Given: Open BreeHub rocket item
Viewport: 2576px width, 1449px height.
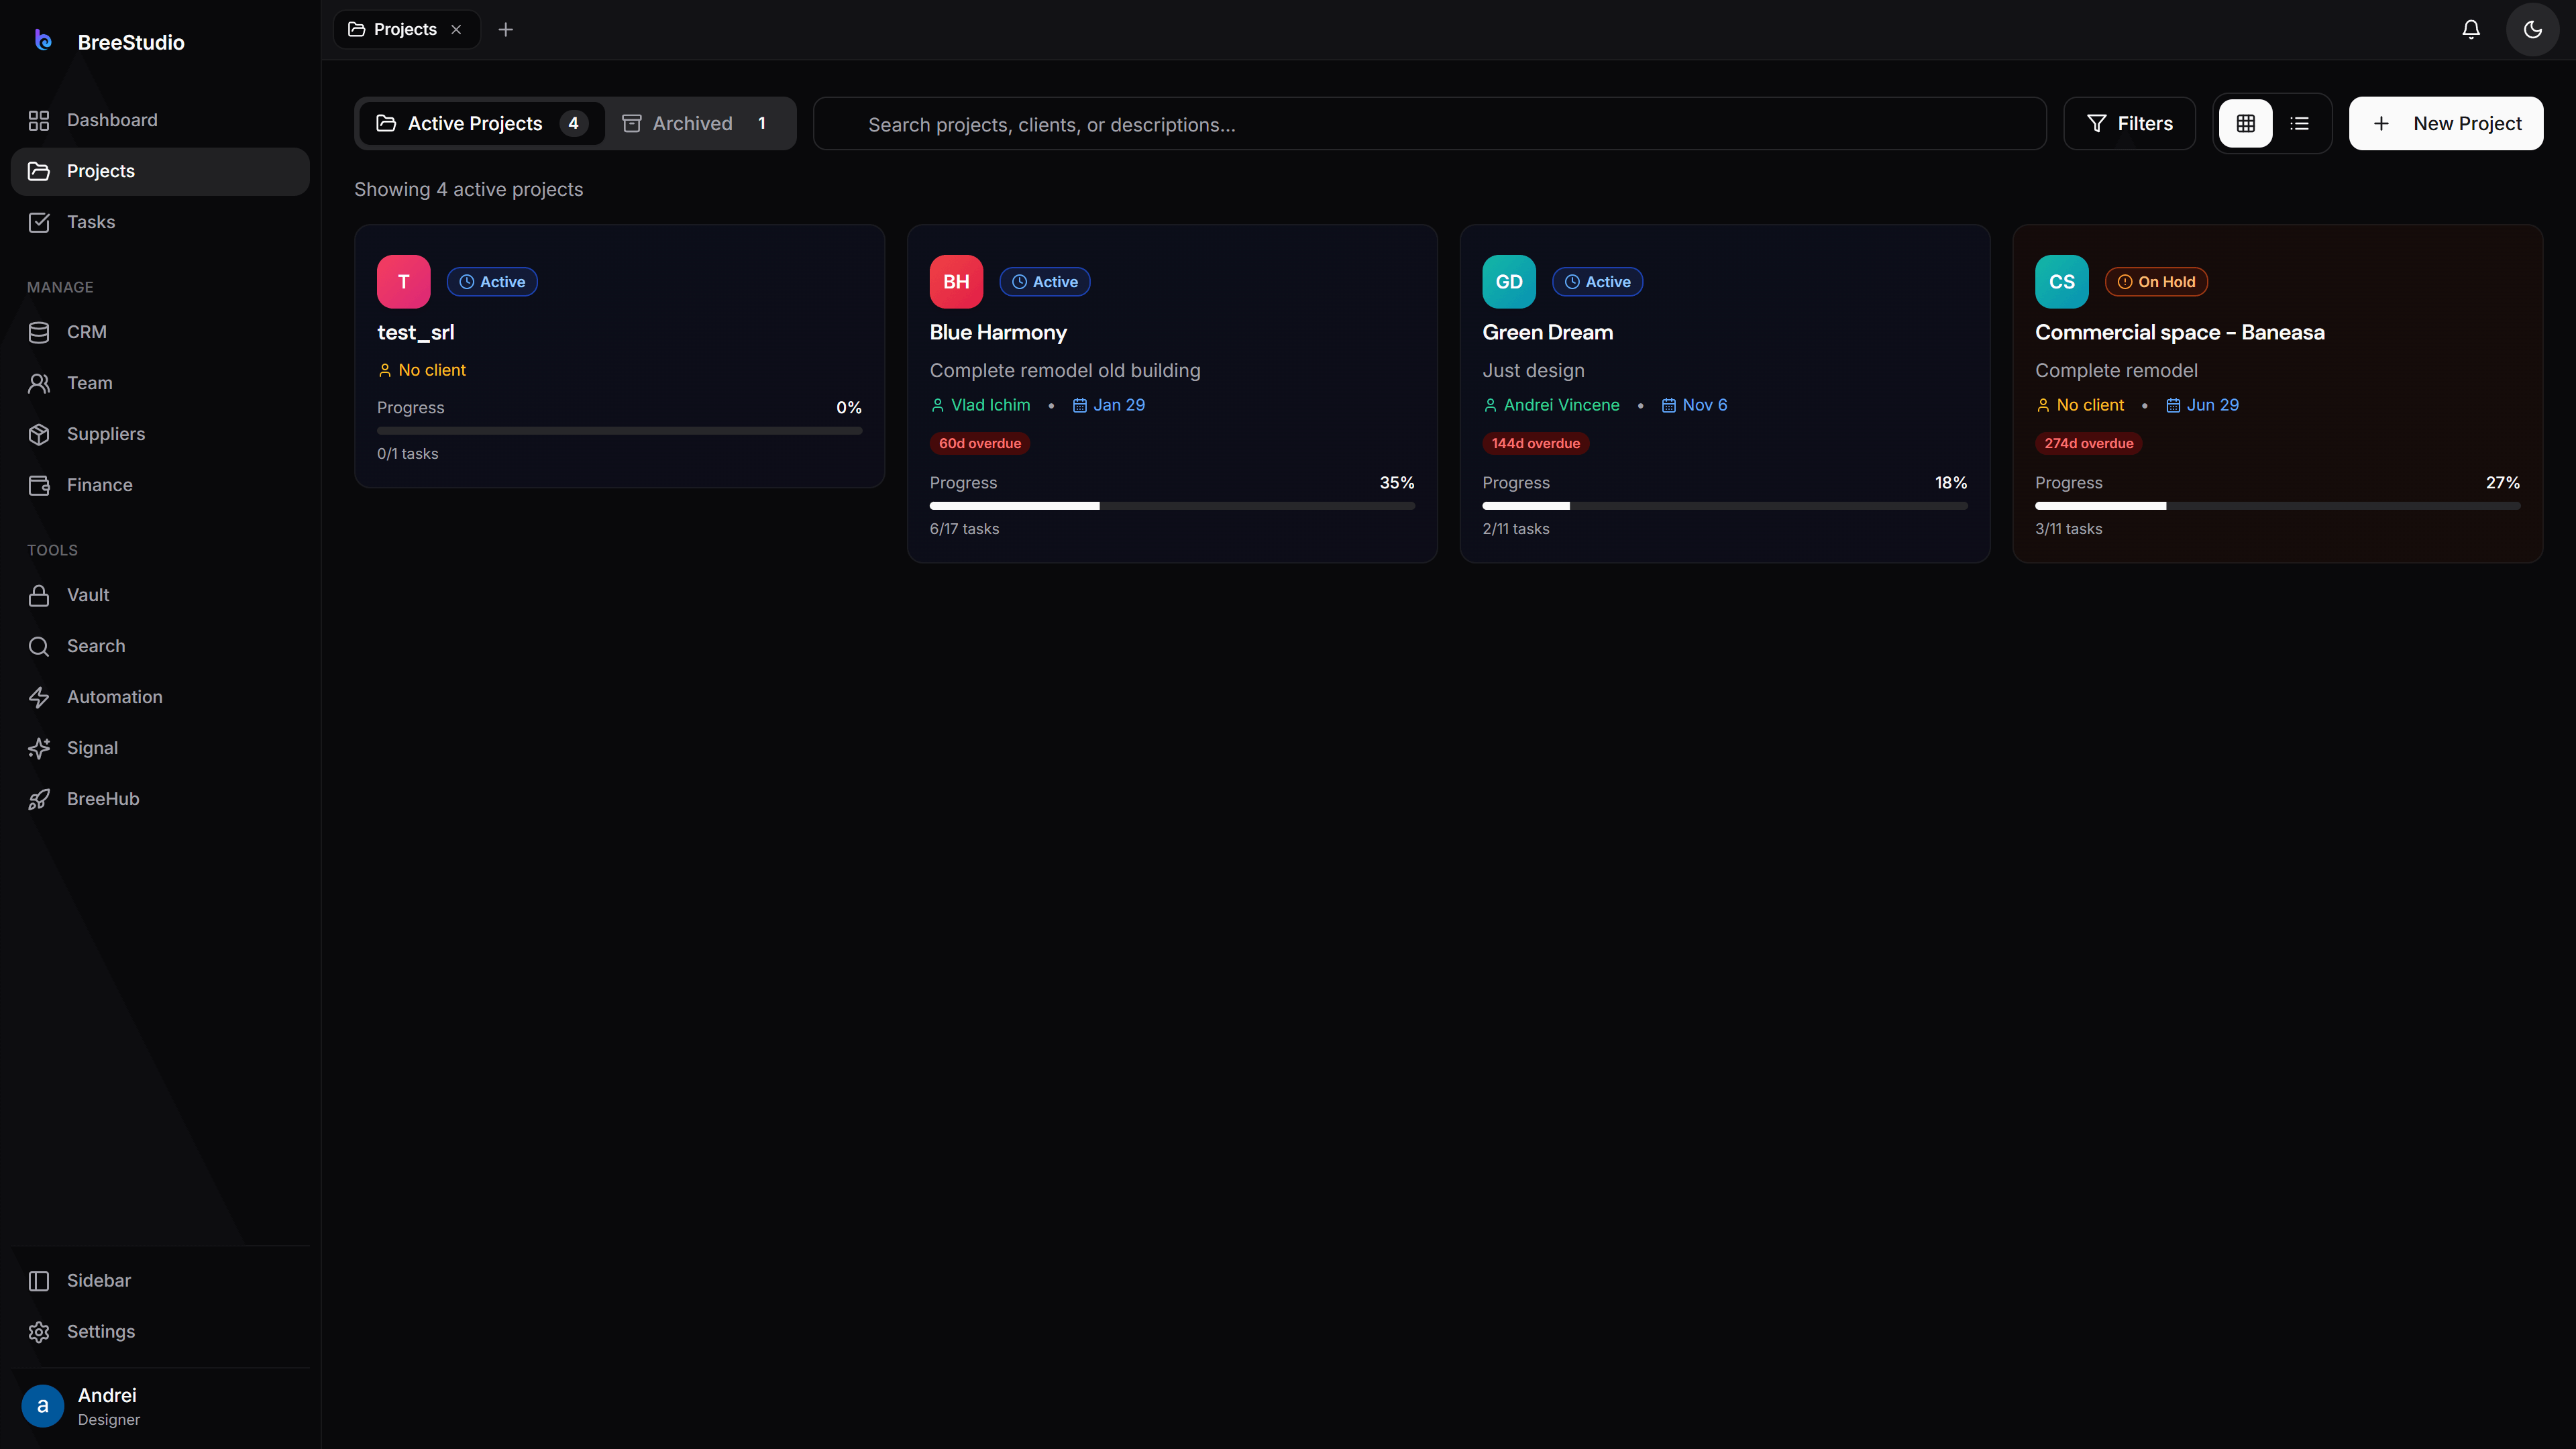Looking at the screenshot, I should [x=160, y=799].
